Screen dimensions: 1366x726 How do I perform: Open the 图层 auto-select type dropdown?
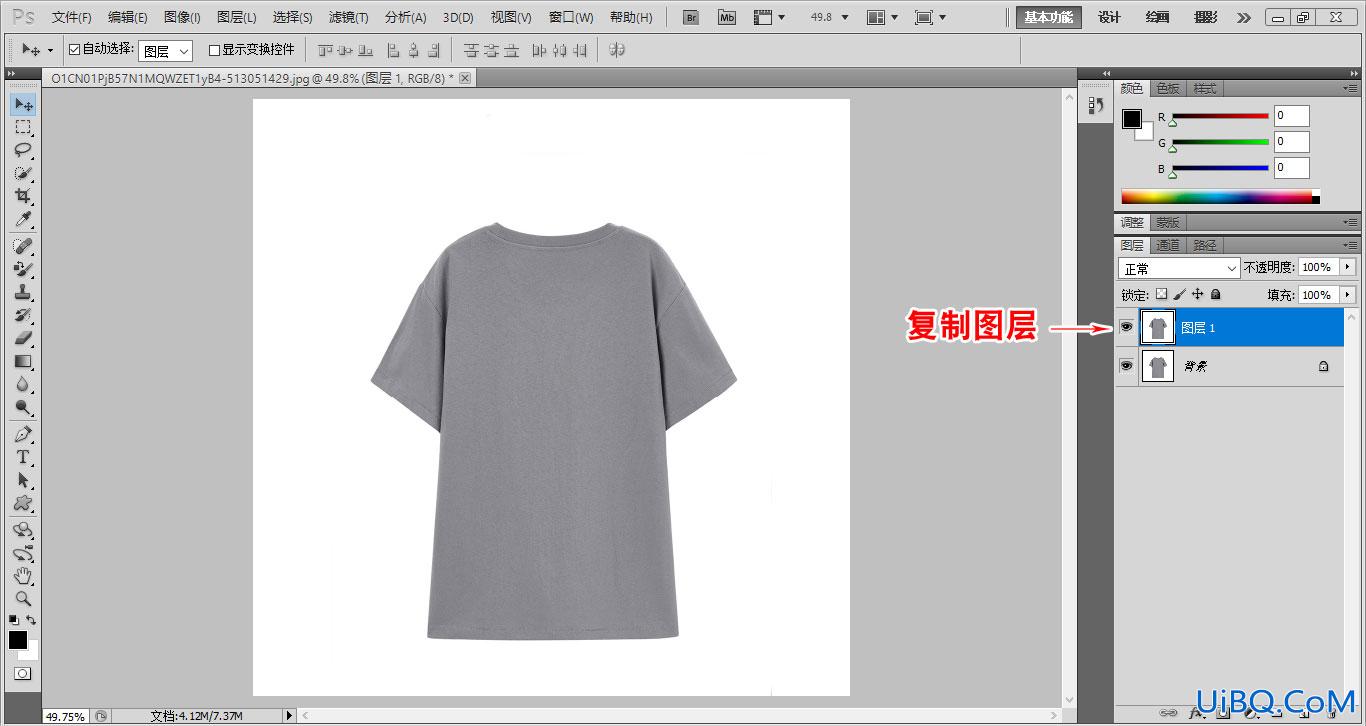click(x=165, y=51)
